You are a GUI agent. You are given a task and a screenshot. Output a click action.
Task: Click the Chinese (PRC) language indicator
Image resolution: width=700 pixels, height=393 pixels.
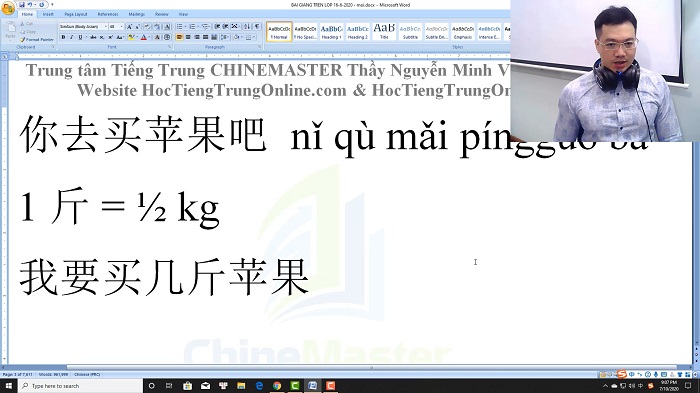(87, 374)
